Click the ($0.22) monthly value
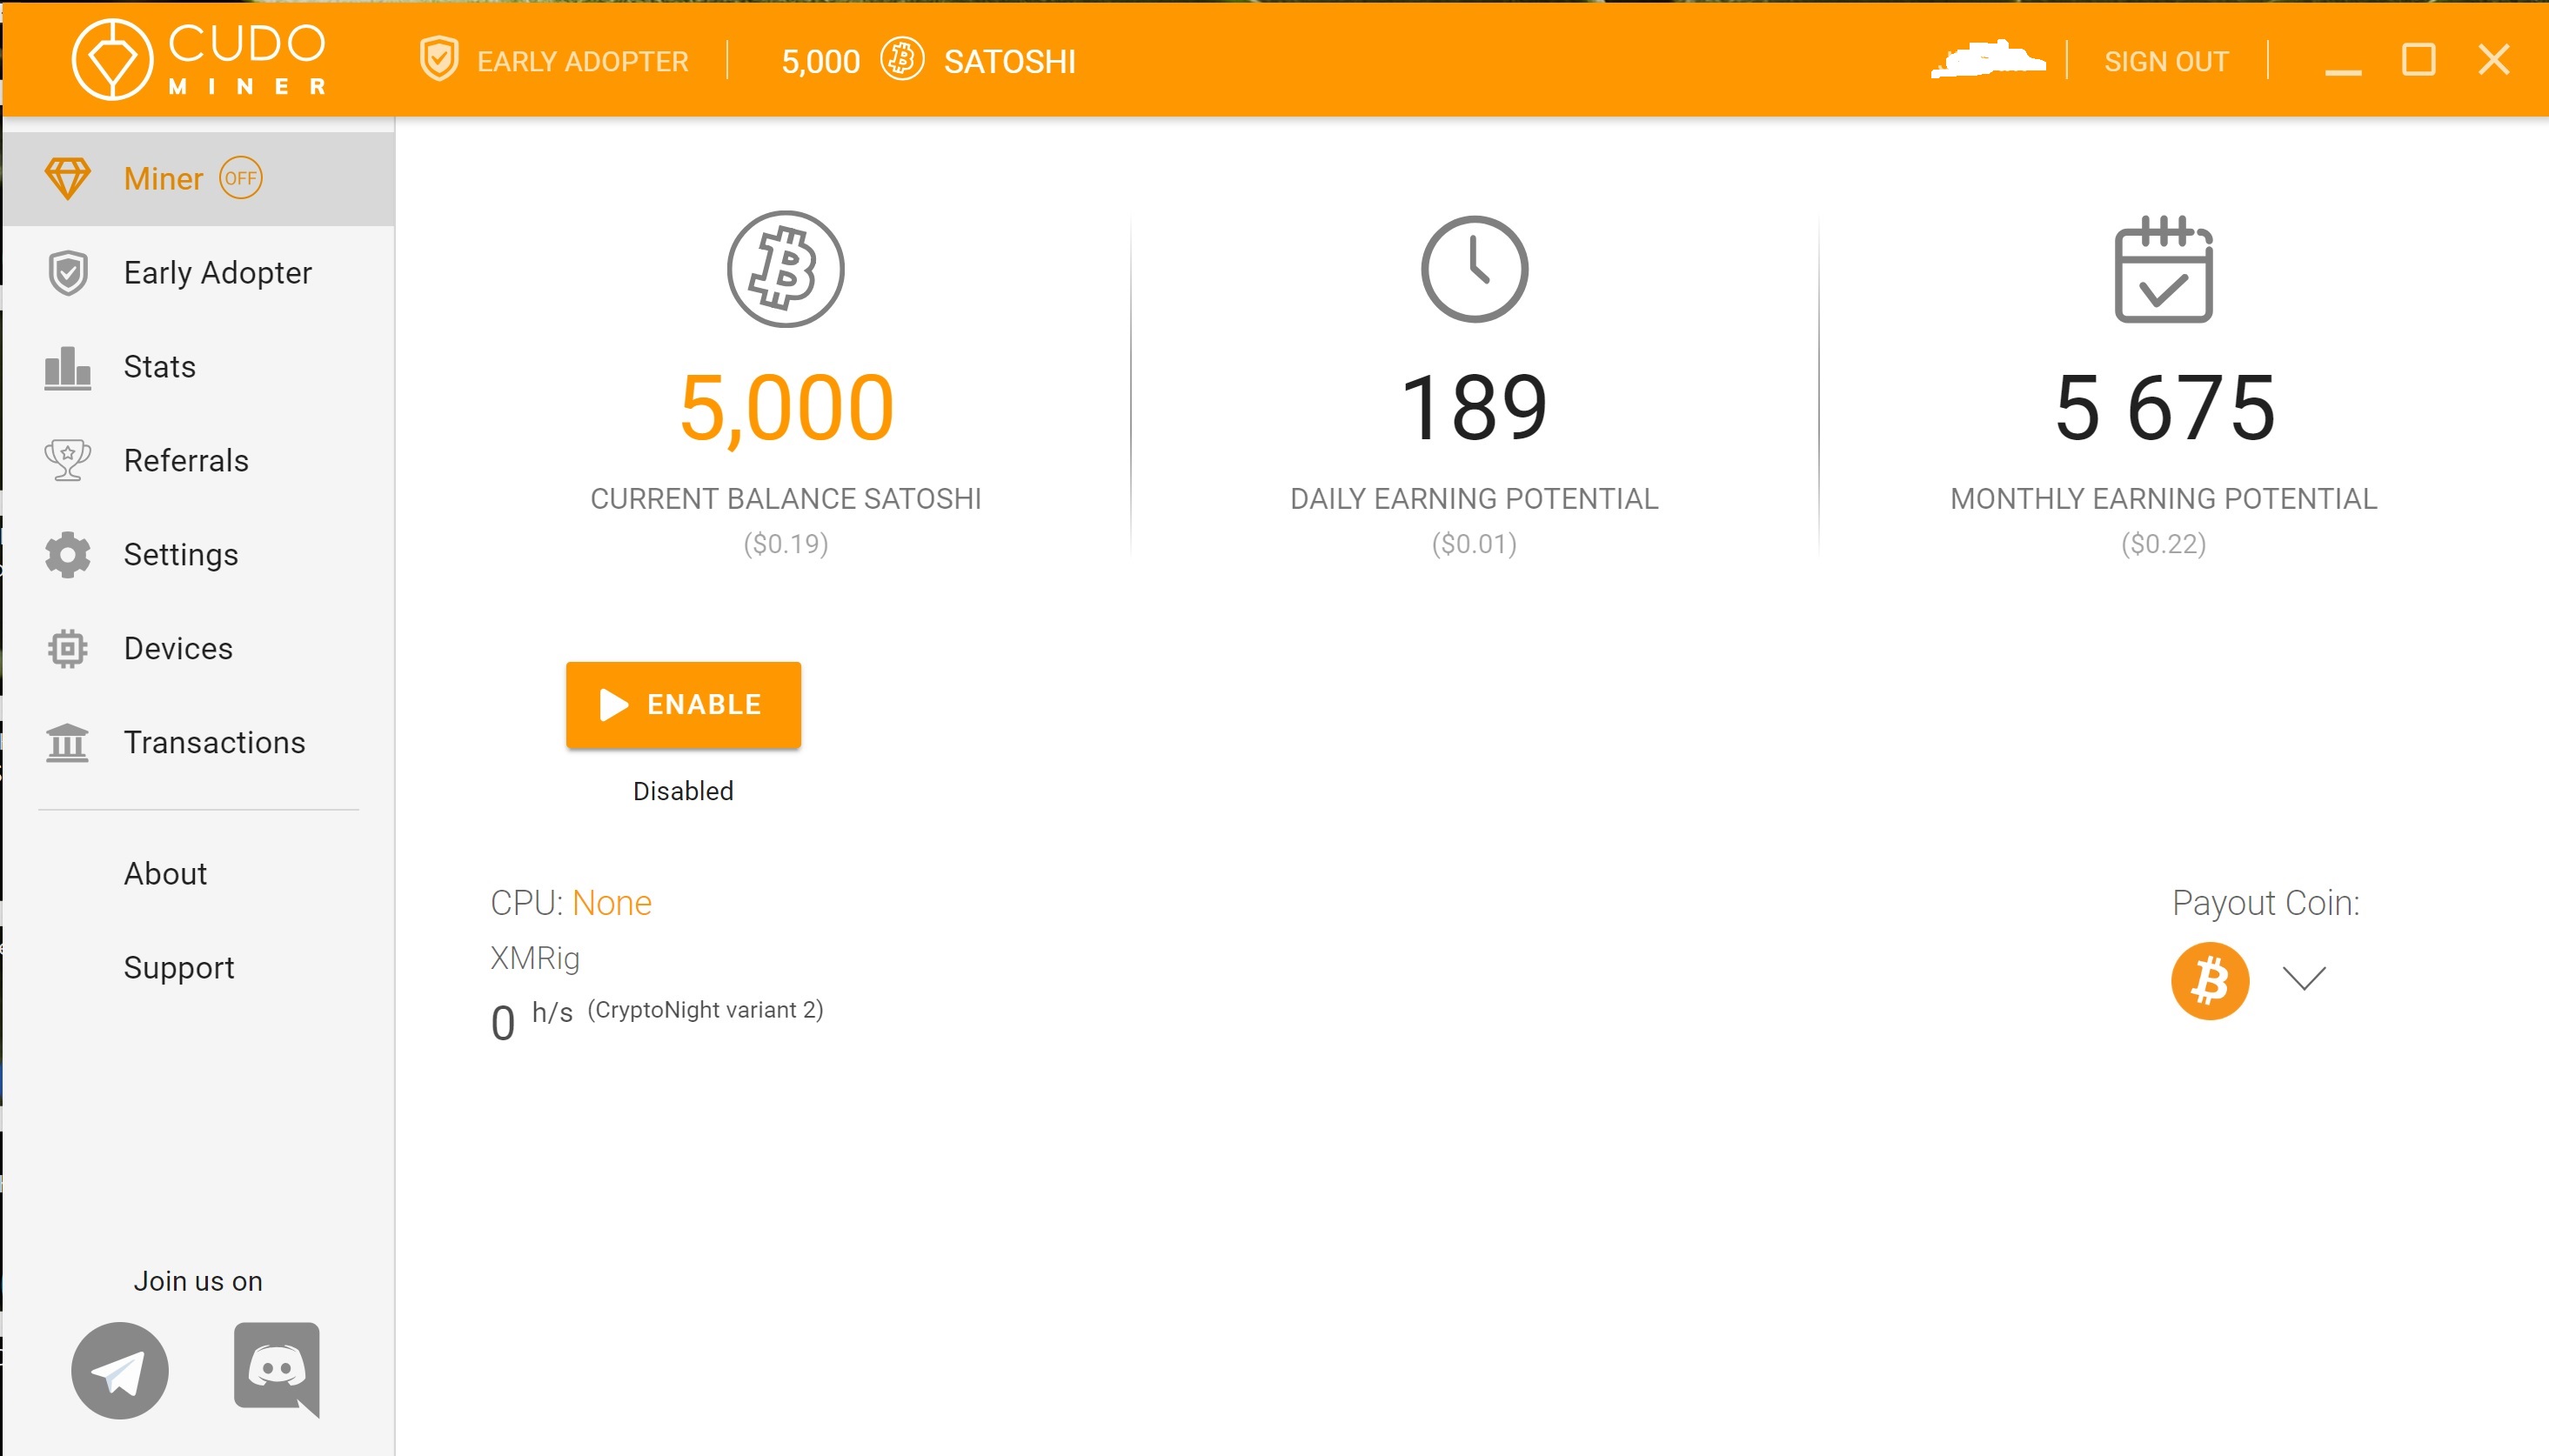The width and height of the screenshot is (2549, 1456). 2164,544
